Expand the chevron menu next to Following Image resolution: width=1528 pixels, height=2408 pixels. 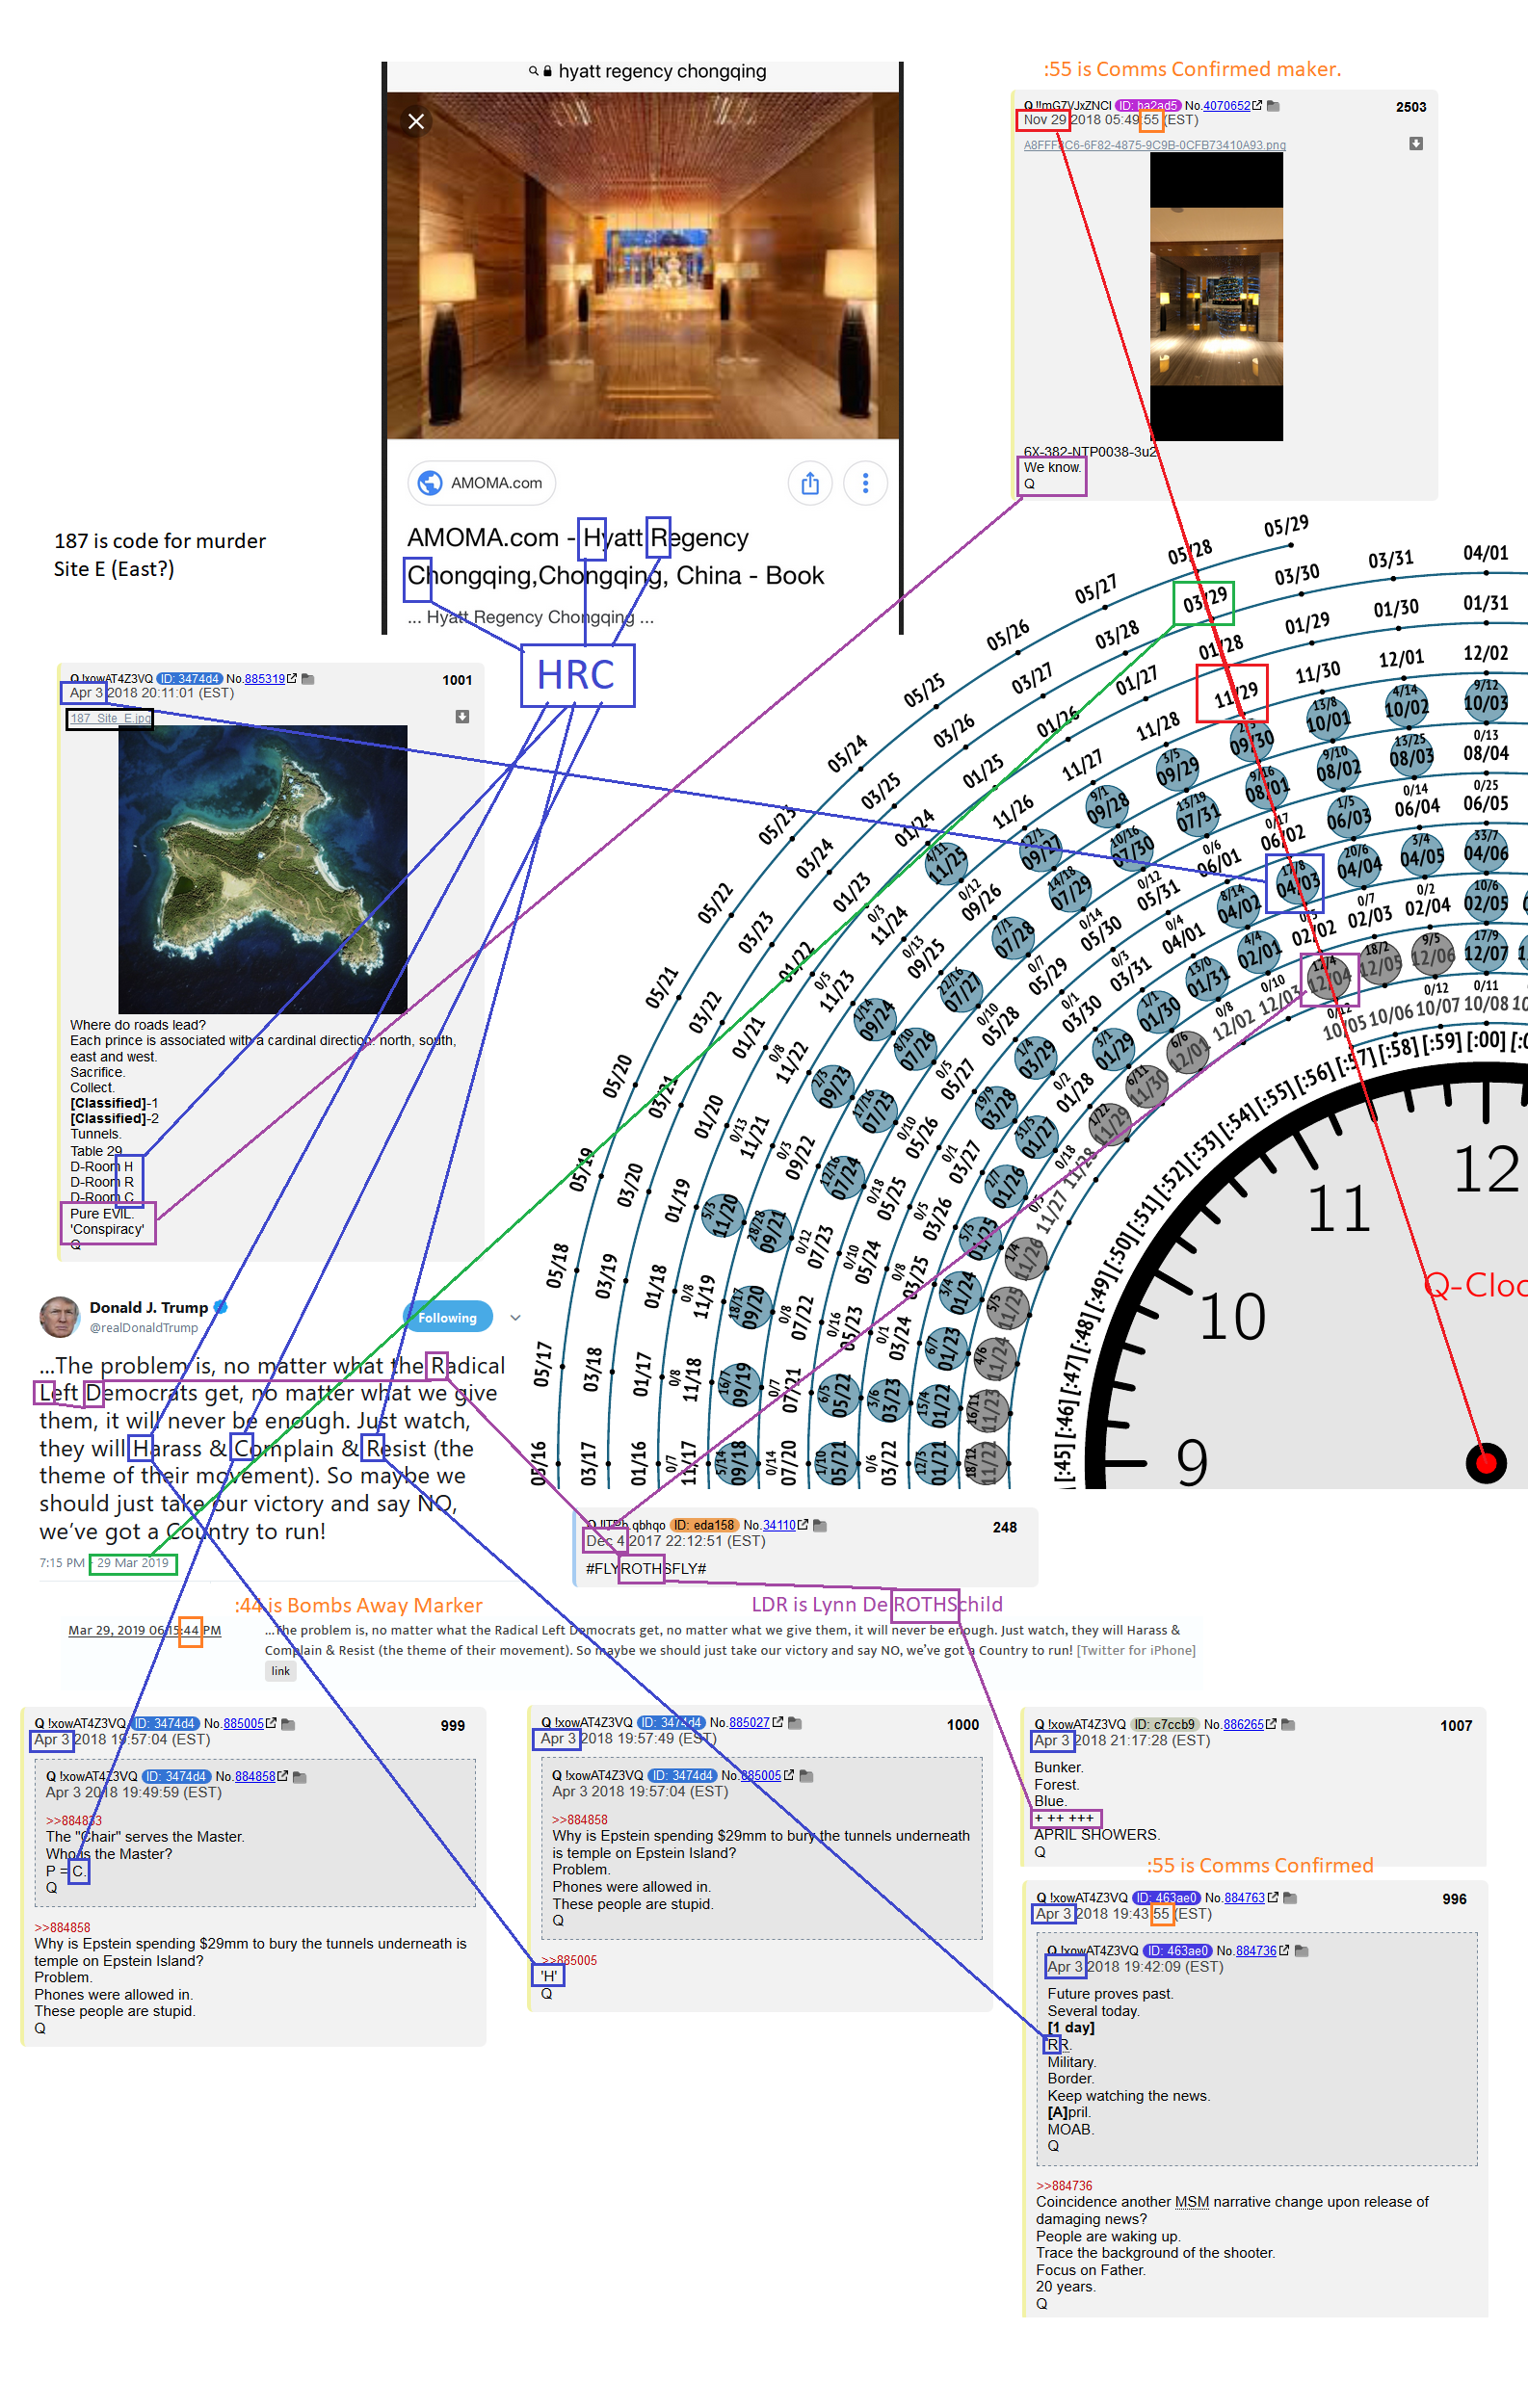coord(515,1318)
